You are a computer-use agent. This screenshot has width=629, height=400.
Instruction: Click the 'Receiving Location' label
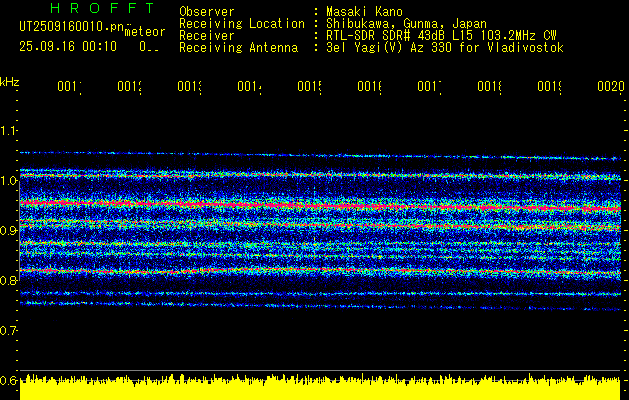(242, 24)
